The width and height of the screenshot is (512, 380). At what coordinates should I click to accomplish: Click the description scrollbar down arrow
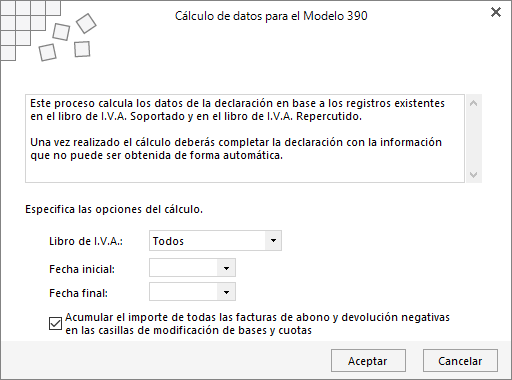tap(473, 175)
